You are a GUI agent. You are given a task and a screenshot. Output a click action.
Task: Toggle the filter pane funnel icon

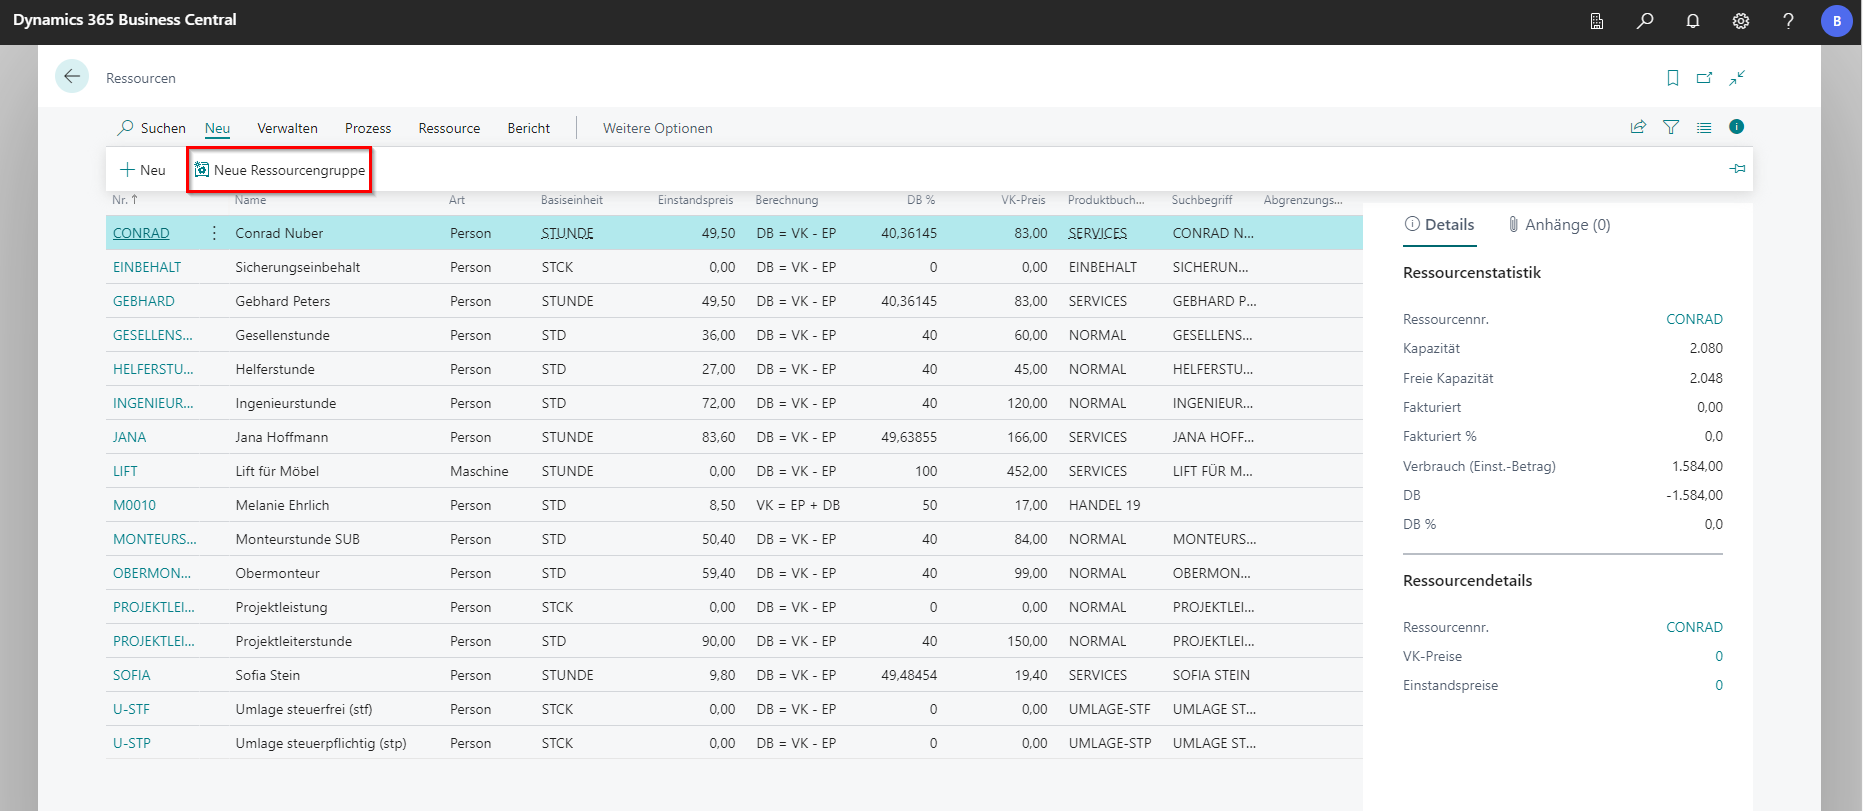[x=1671, y=127]
